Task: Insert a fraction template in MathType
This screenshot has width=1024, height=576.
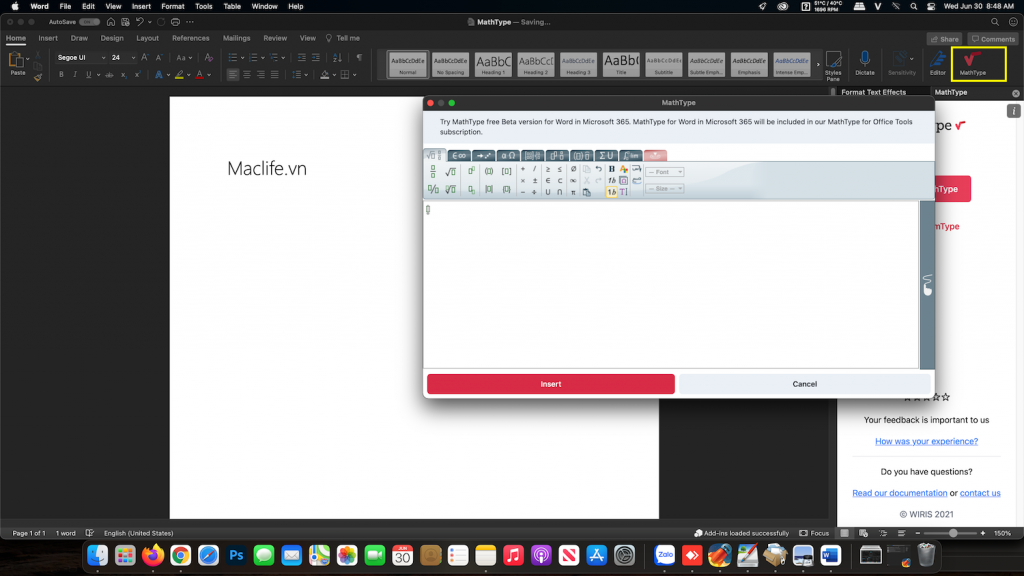Action: (x=432, y=171)
